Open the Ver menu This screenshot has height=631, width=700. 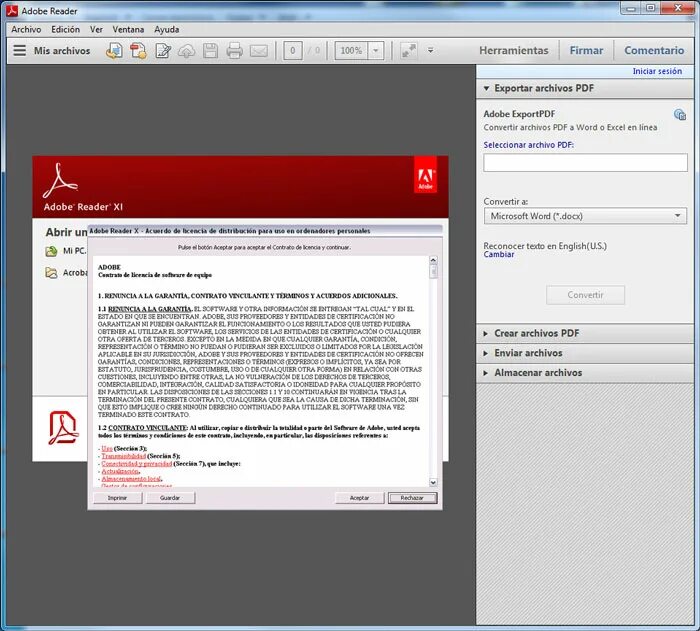click(x=96, y=29)
